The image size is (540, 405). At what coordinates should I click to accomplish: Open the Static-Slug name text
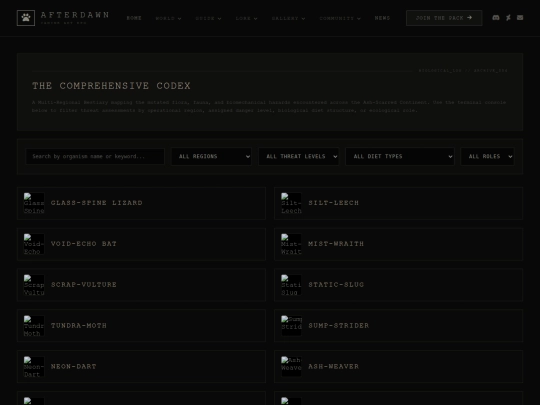(x=336, y=285)
